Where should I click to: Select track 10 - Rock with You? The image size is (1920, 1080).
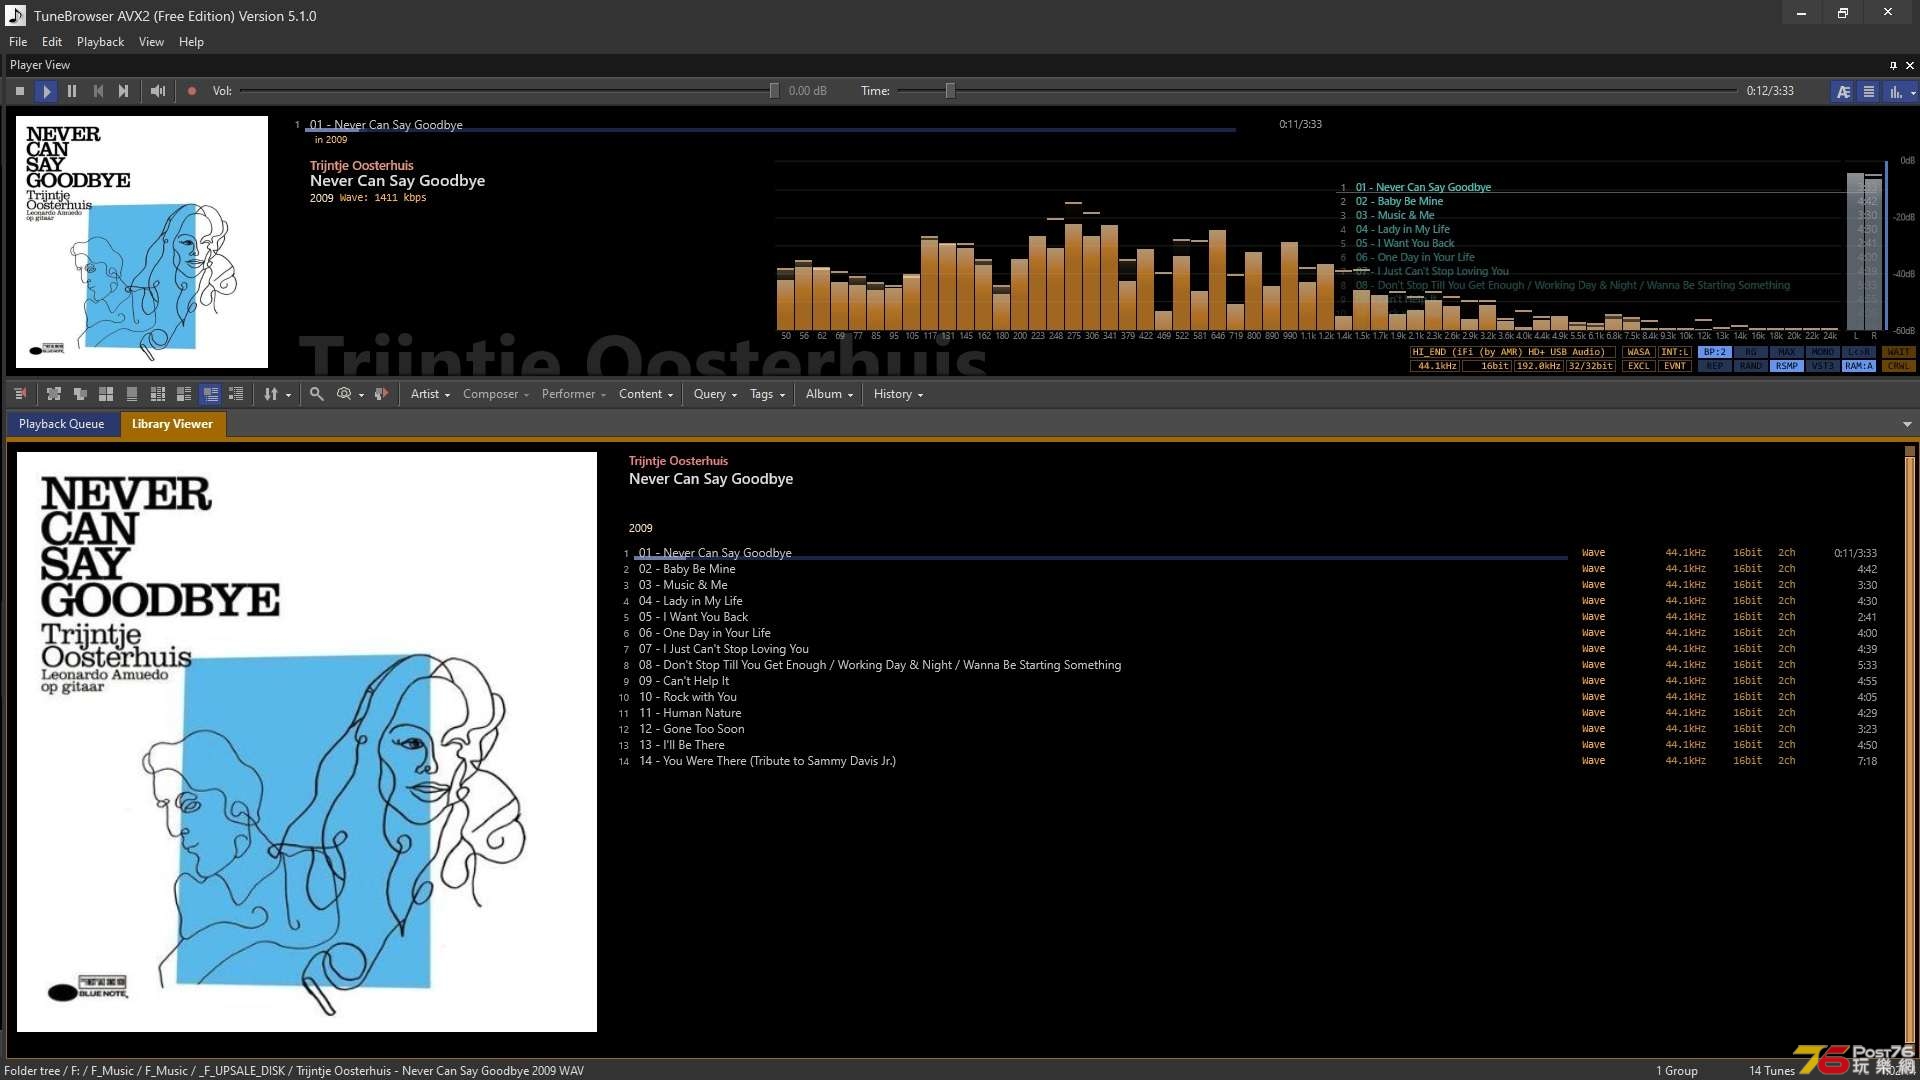[x=1250, y=697]
